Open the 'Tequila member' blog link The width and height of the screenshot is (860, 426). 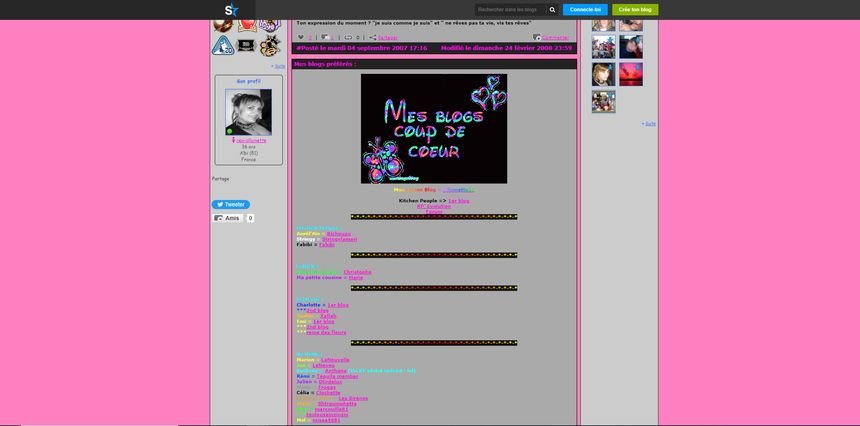[x=337, y=376]
